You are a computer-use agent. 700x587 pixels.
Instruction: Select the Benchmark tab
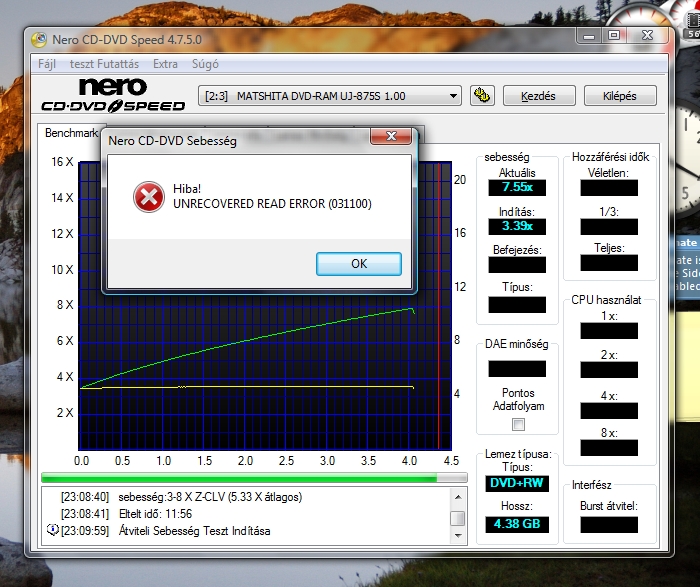pyautogui.click(x=71, y=133)
